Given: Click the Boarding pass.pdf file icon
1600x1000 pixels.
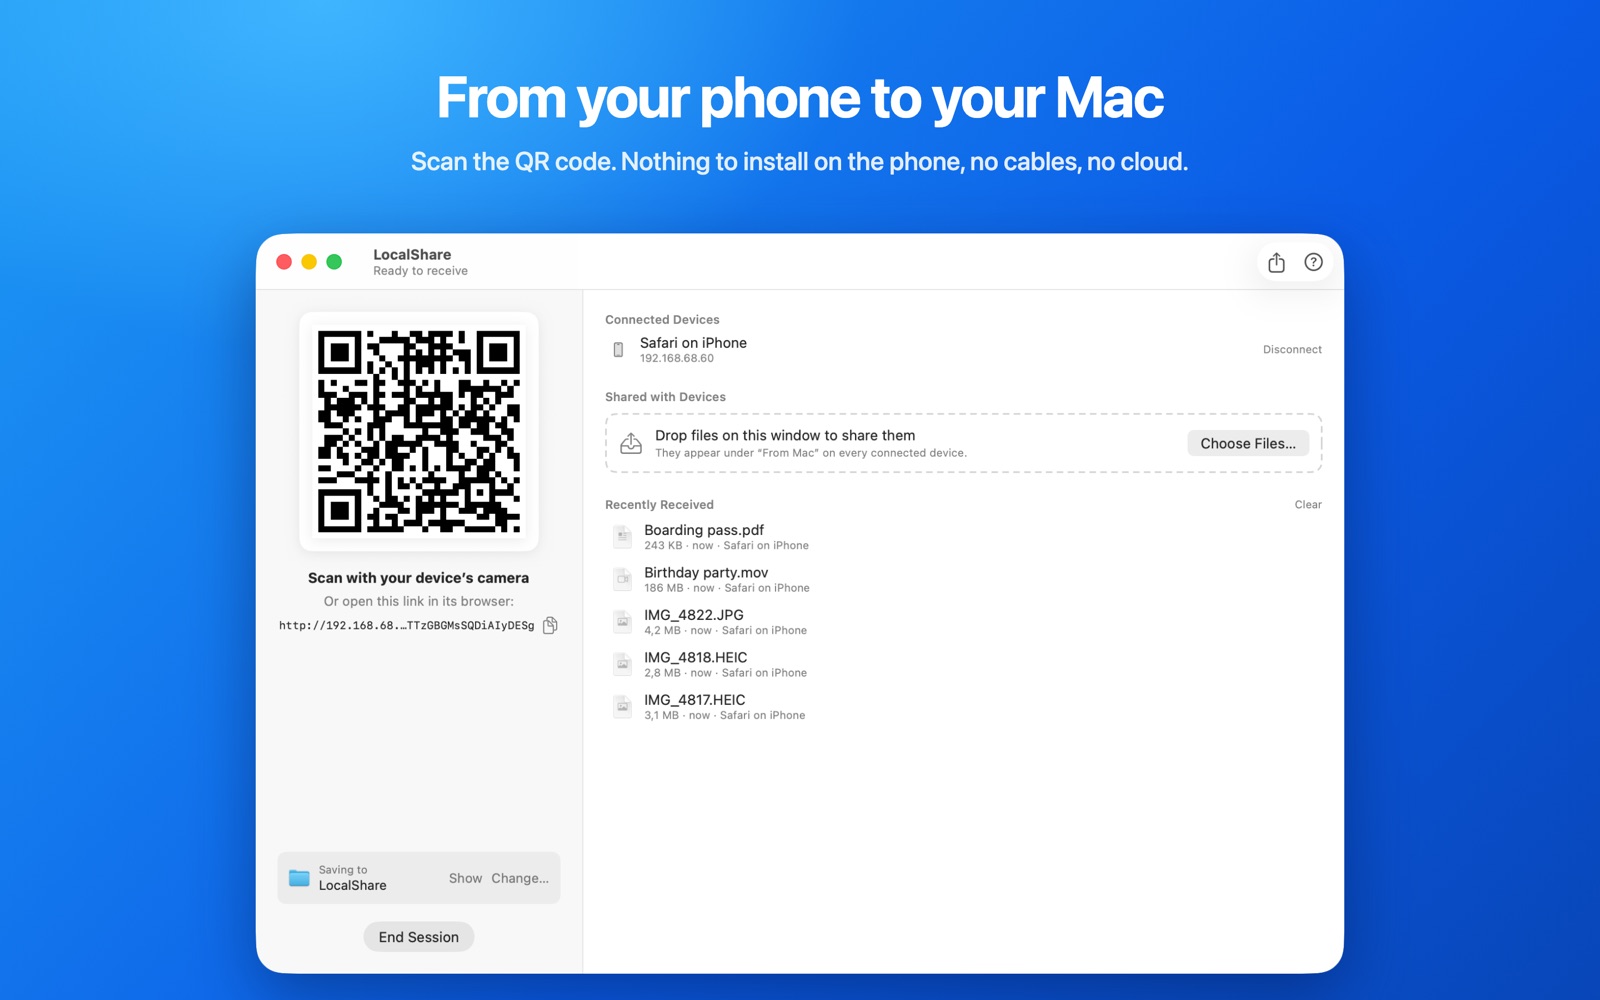Looking at the screenshot, I should (622, 537).
